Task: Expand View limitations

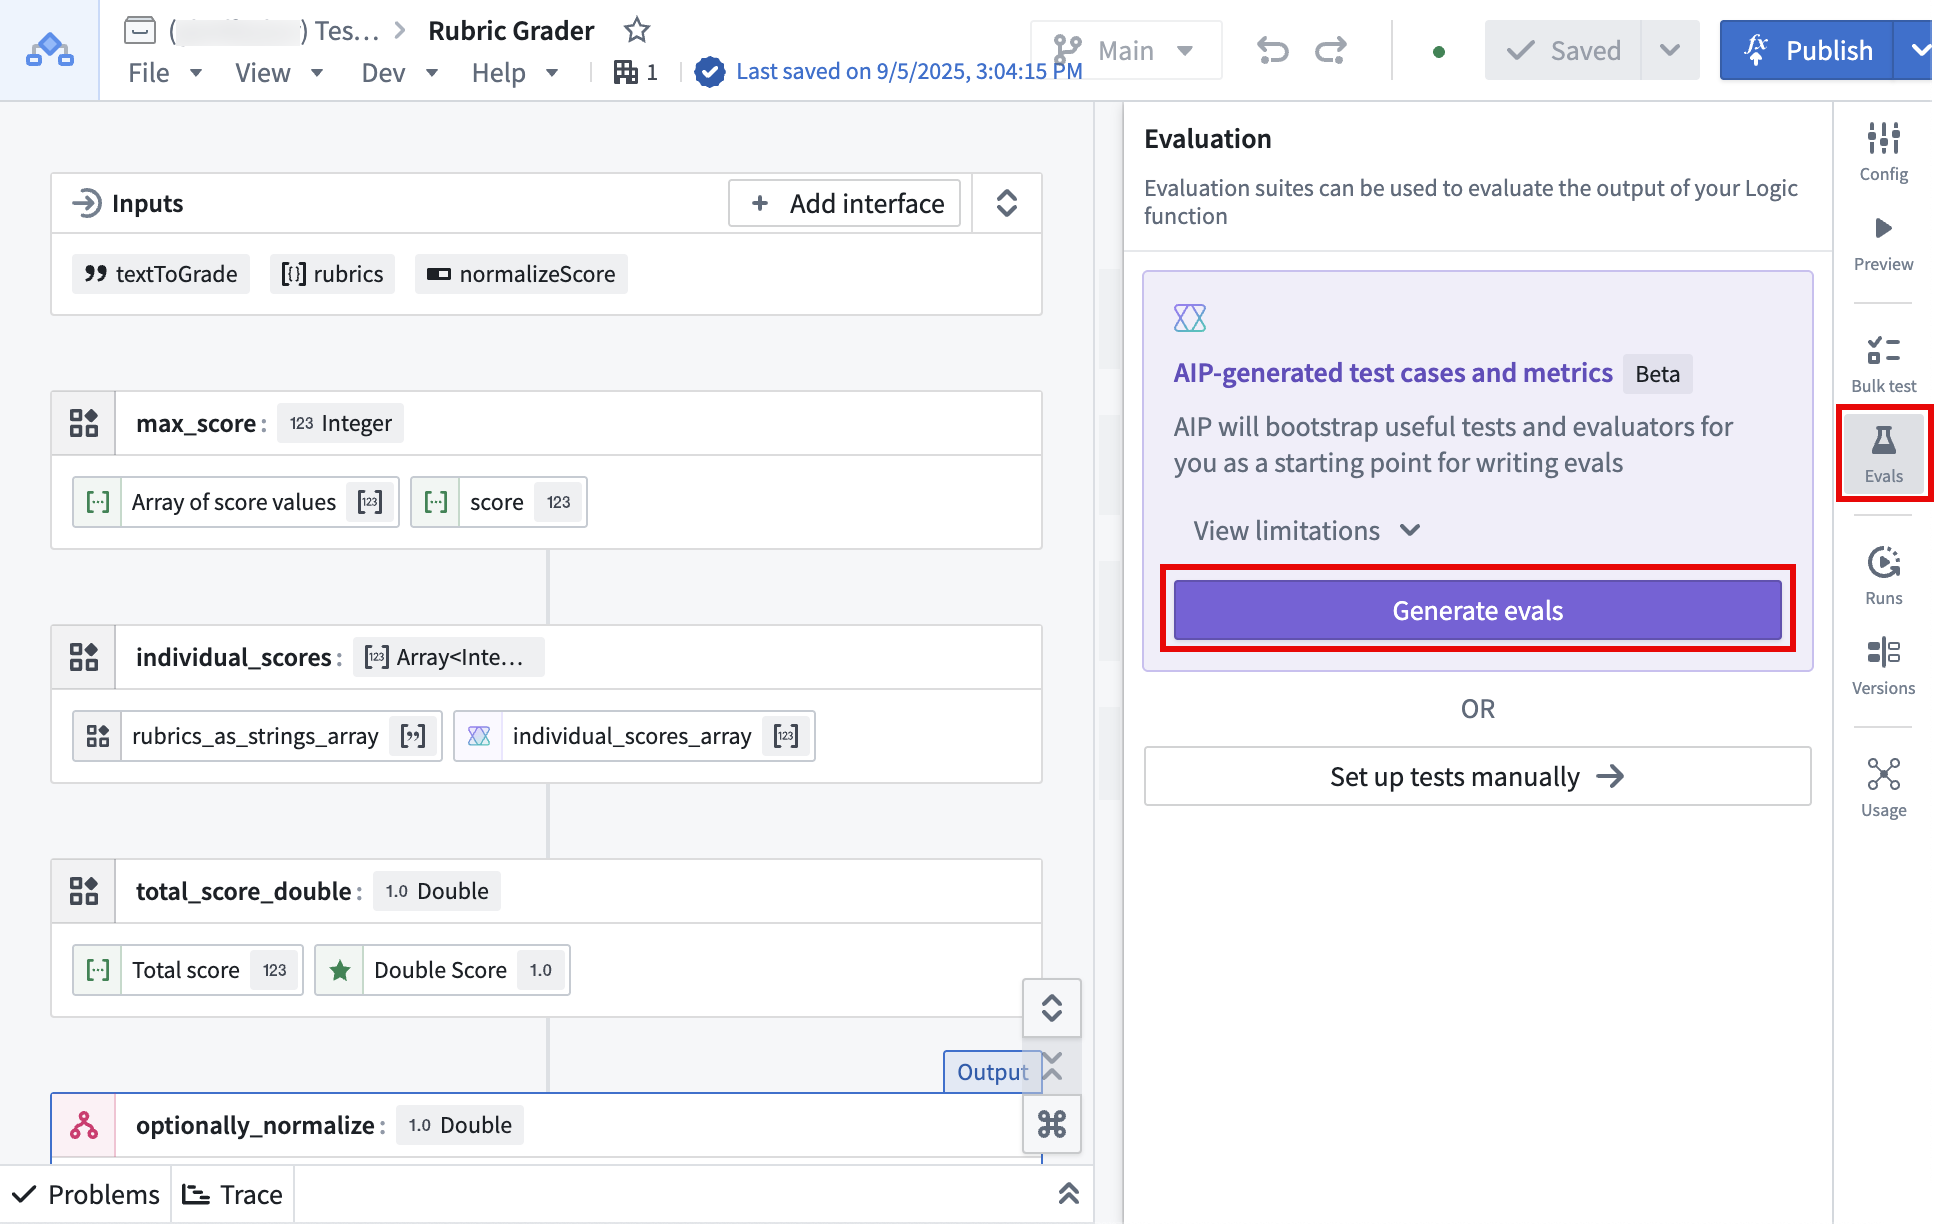Action: coord(1305,530)
